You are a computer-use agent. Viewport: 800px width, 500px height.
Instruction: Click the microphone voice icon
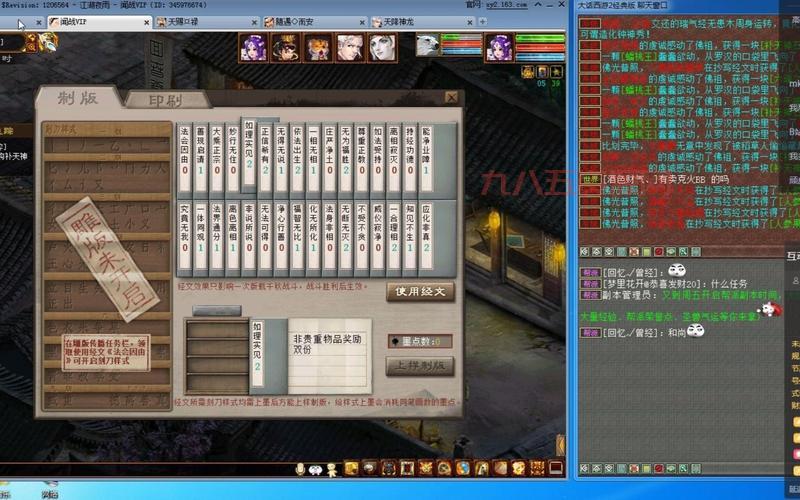click(x=300, y=469)
